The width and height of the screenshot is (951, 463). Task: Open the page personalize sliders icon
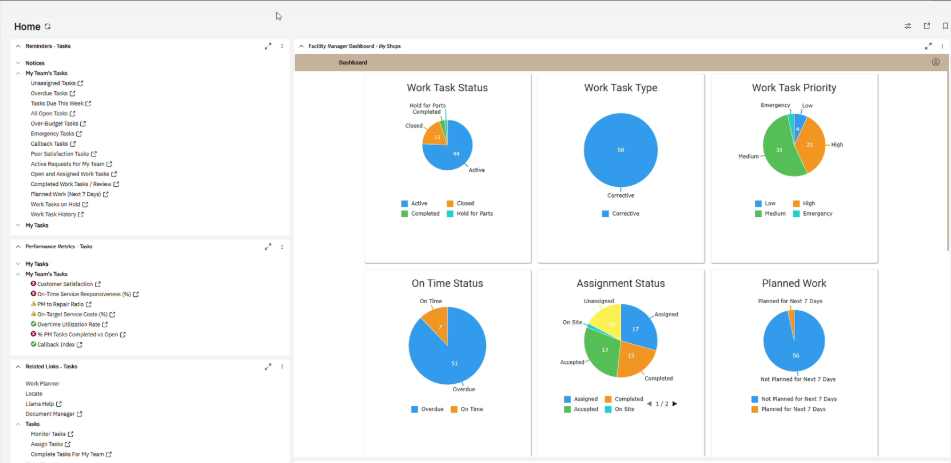(908, 26)
